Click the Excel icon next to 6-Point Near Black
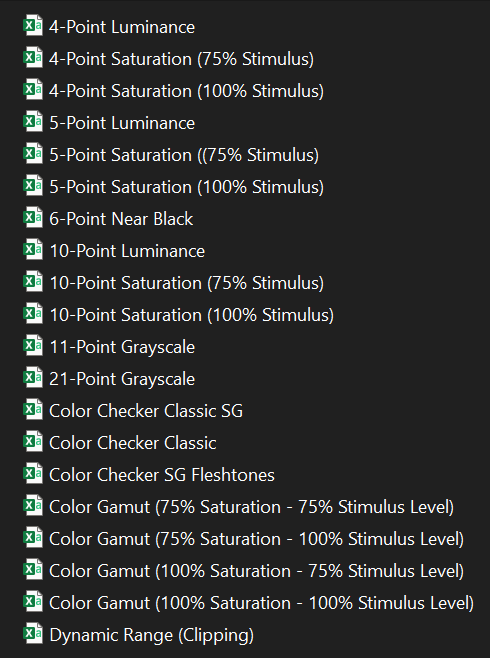Screen dimensions: 490x658 tap(33, 218)
